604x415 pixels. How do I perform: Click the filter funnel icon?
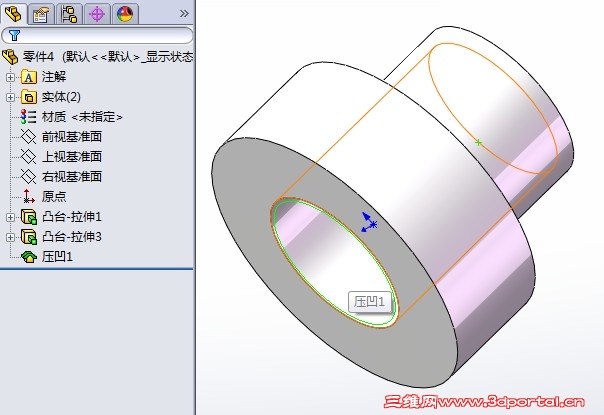[x=14, y=35]
